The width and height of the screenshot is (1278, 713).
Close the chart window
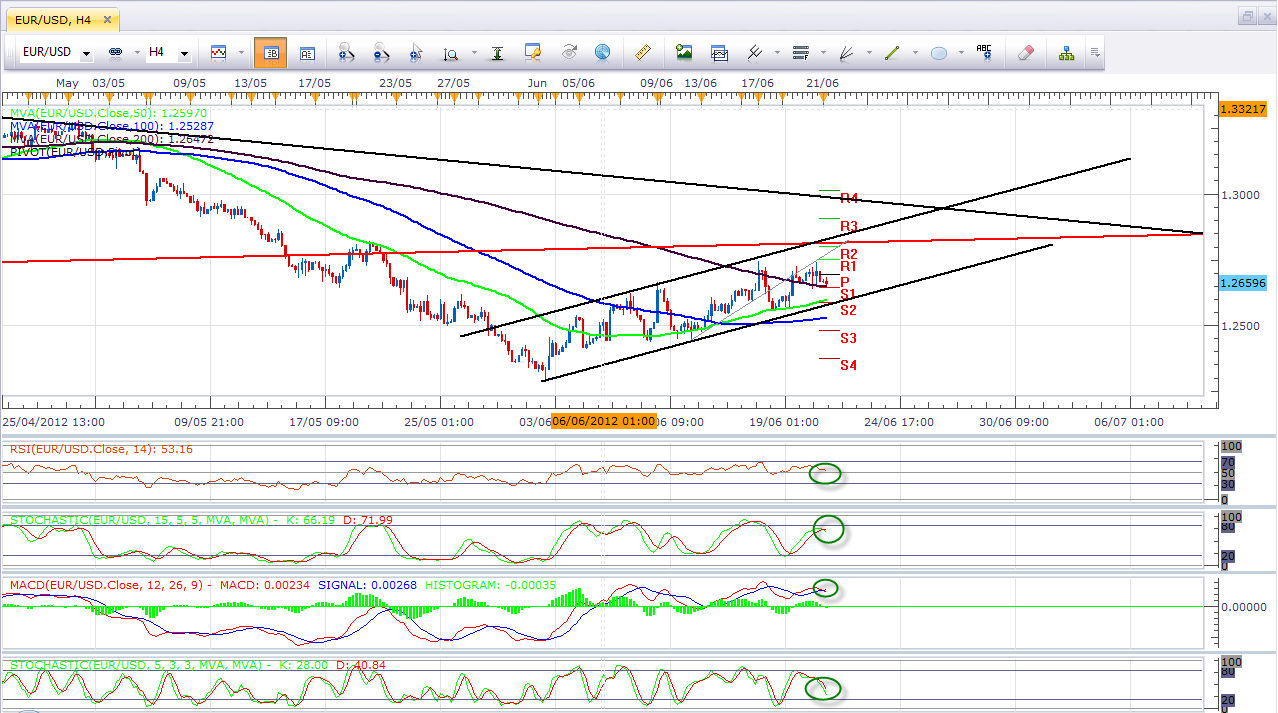(1265, 16)
